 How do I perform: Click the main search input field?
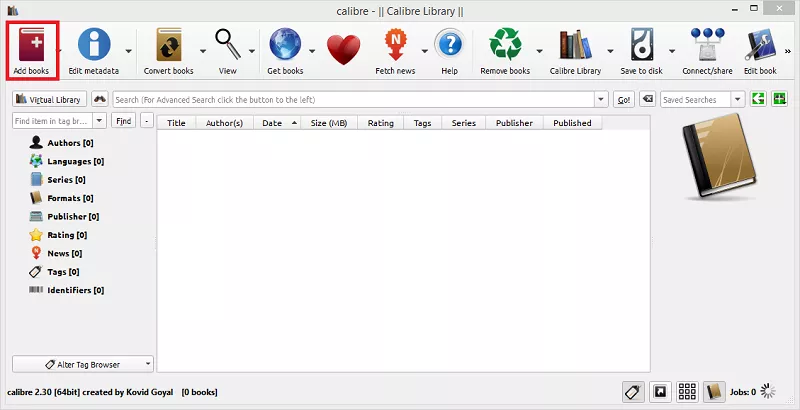(x=354, y=99)
